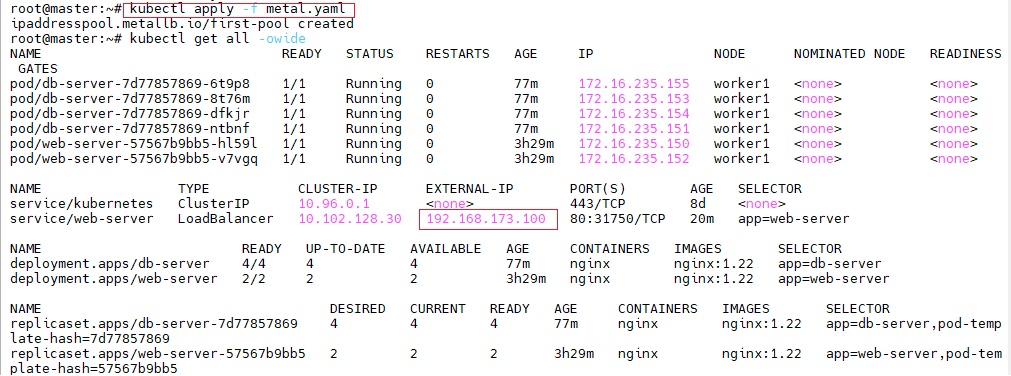Screen dimensions: 1011x376
Task: Click port value 443/TCP
Action: [598, 204]
